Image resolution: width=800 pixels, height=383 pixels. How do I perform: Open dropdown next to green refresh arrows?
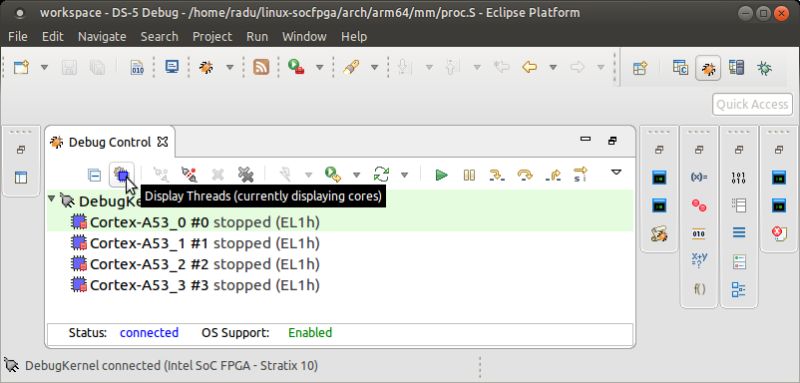404,175
